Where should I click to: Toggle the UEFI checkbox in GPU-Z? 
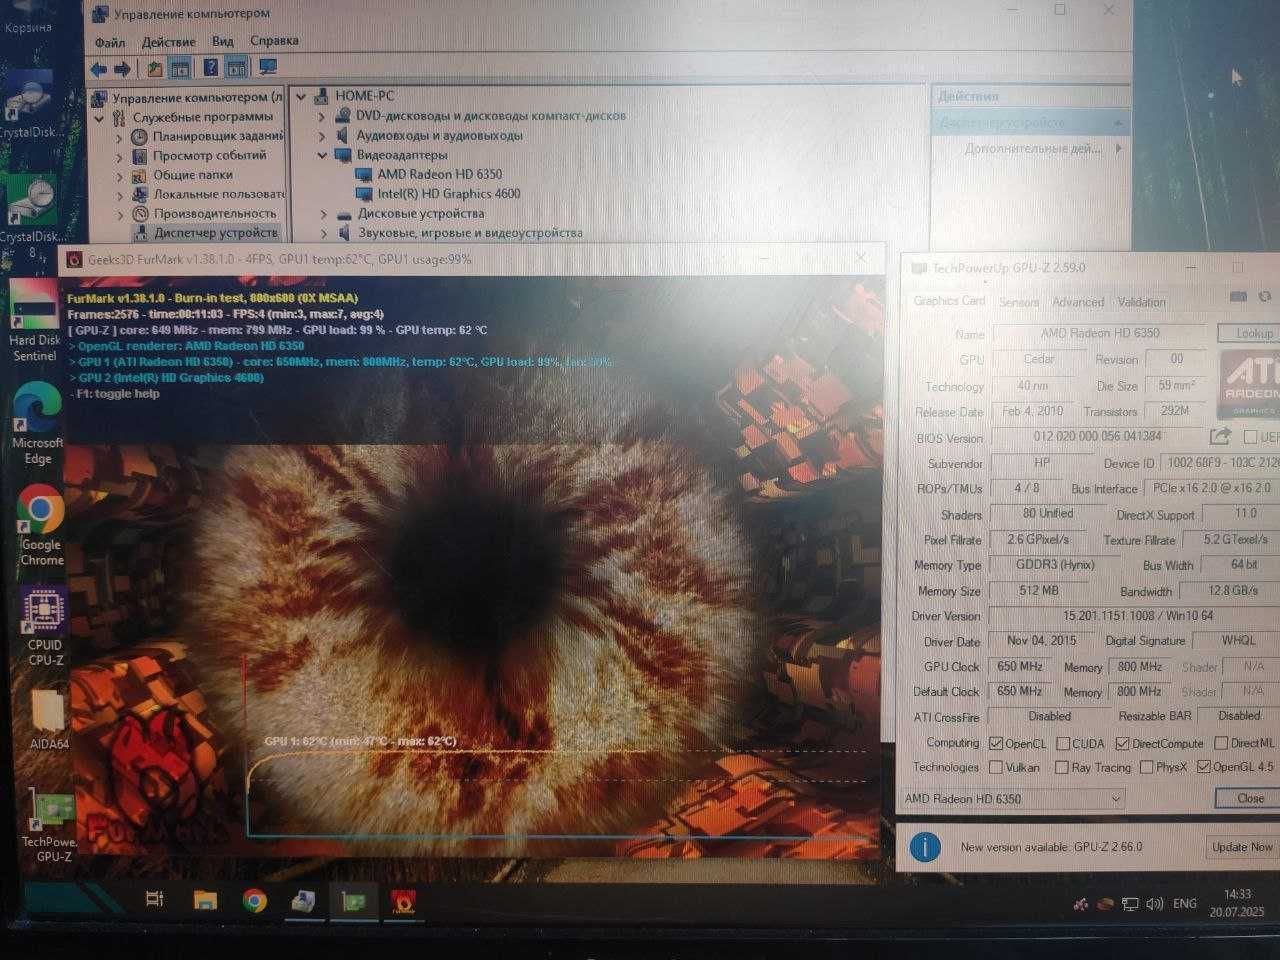[1250, 437]
